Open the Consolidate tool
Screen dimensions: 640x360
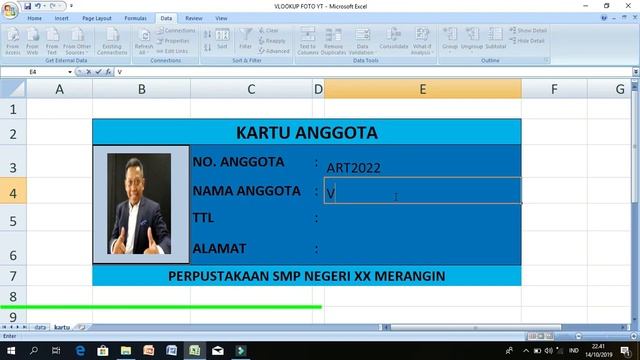coord(394,39)
